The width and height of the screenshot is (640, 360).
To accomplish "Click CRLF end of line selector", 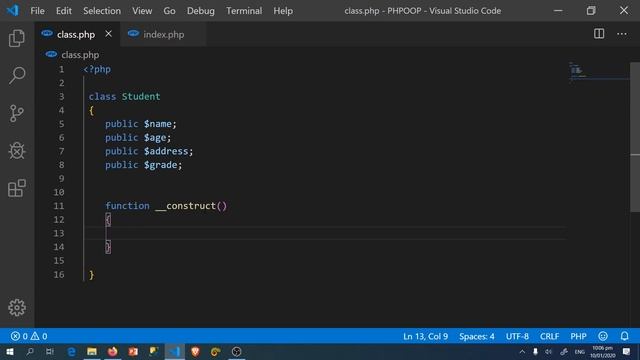I will pos(549,336).
